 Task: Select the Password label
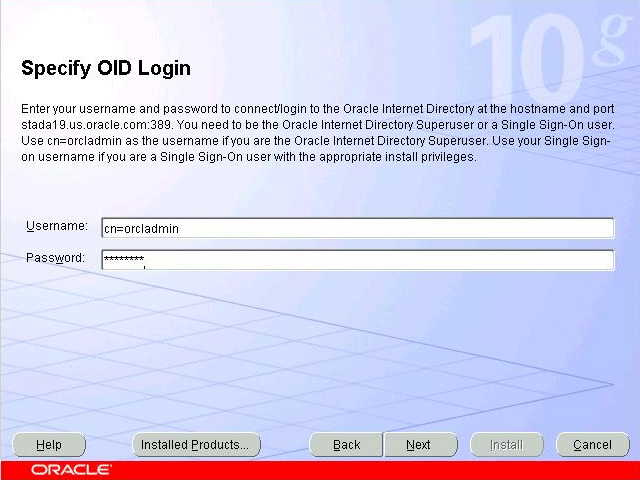[x=55, y=258]
